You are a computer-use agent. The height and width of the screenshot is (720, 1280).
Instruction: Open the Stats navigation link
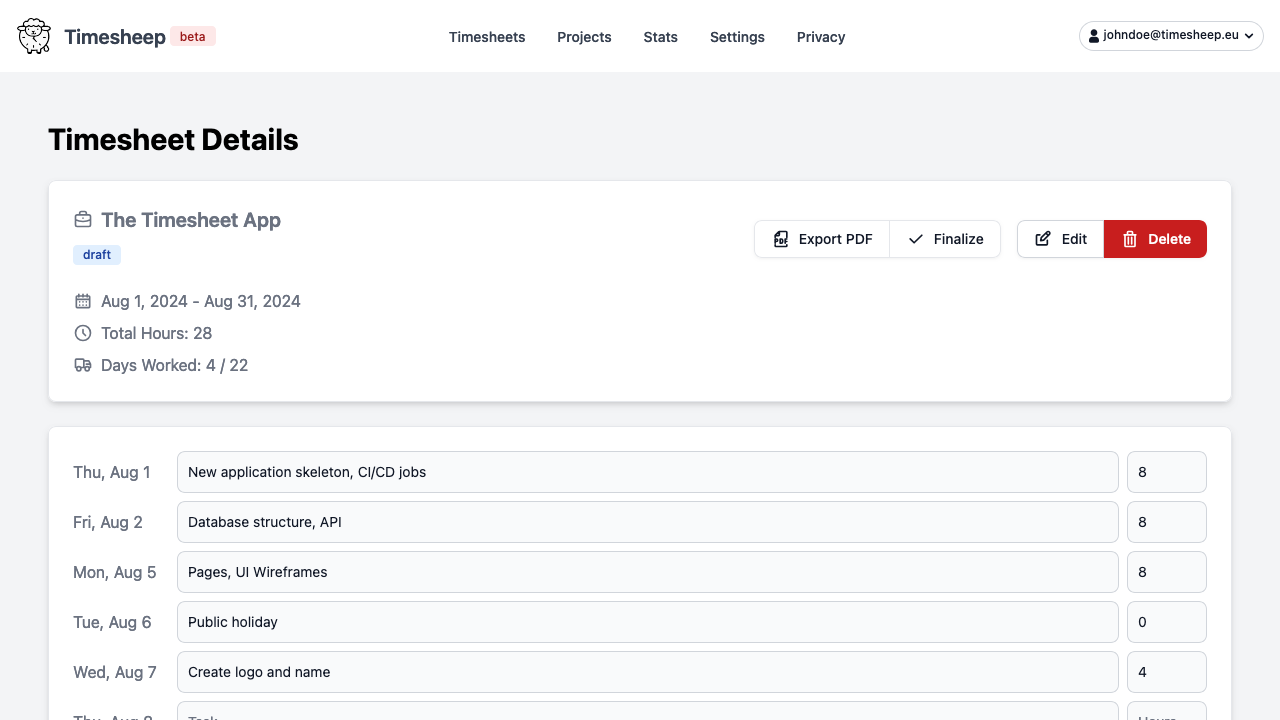[x=661, y=37]
